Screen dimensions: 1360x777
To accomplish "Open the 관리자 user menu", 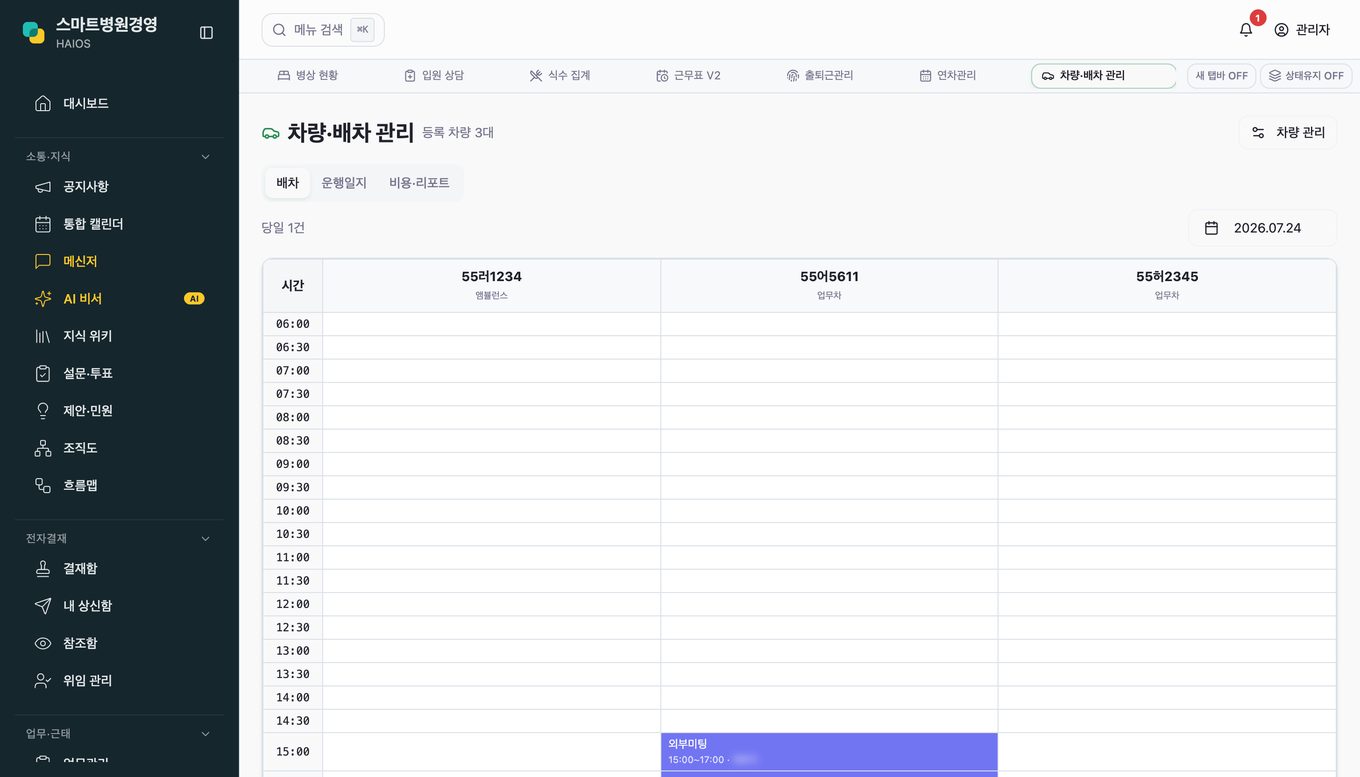I will tap(1302, 30).
